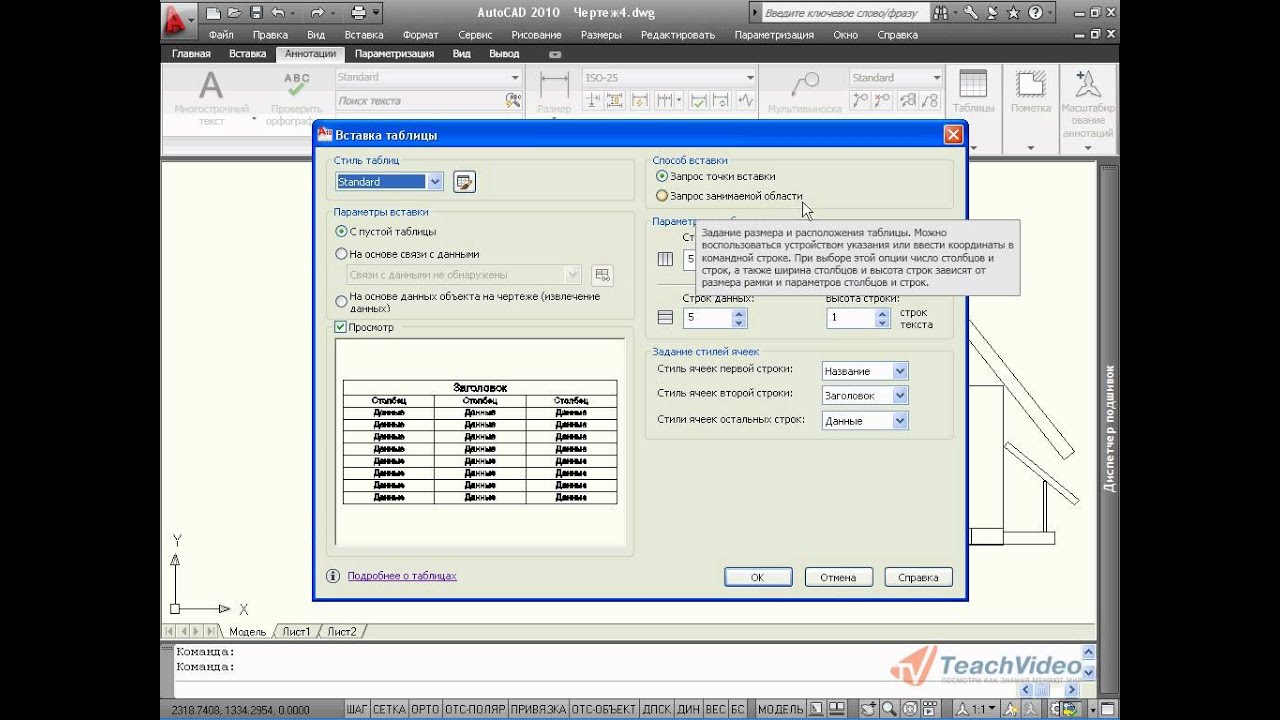1280x720 pixels.
Task: Open the Файл menu
Action: 222,34
